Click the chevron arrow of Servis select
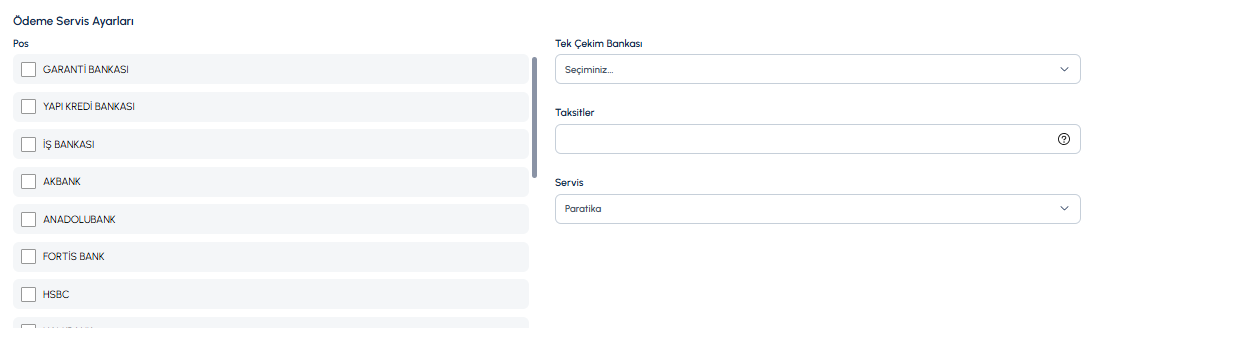The width and height of the screenshot is (1253, 360). [1064, 208]
